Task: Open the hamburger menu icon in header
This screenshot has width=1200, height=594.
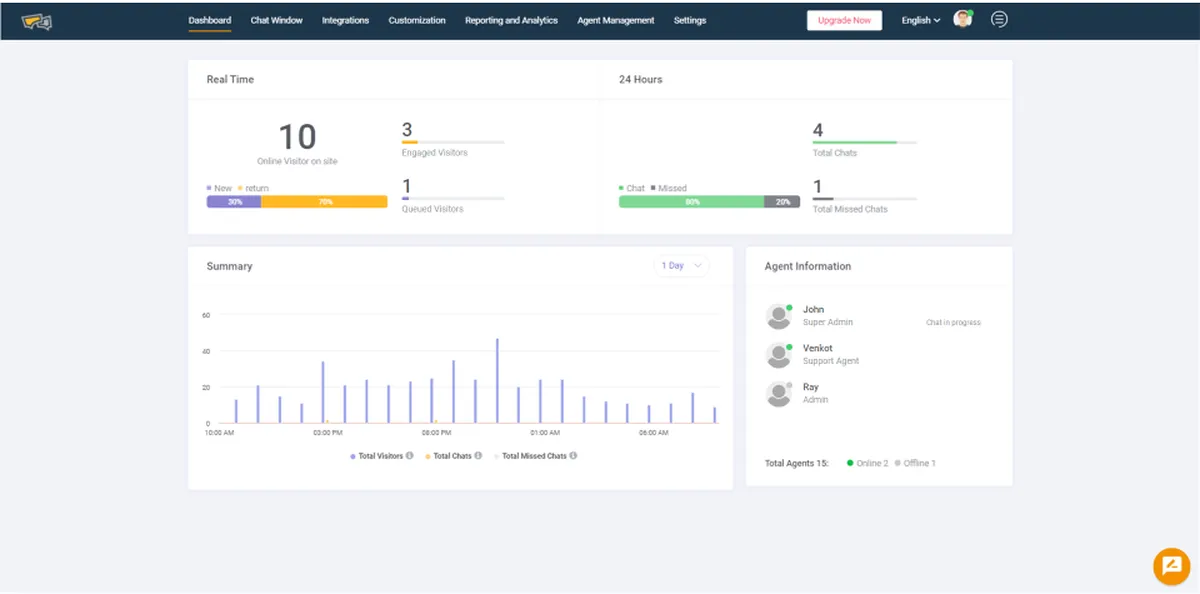Action: (999, 19)
